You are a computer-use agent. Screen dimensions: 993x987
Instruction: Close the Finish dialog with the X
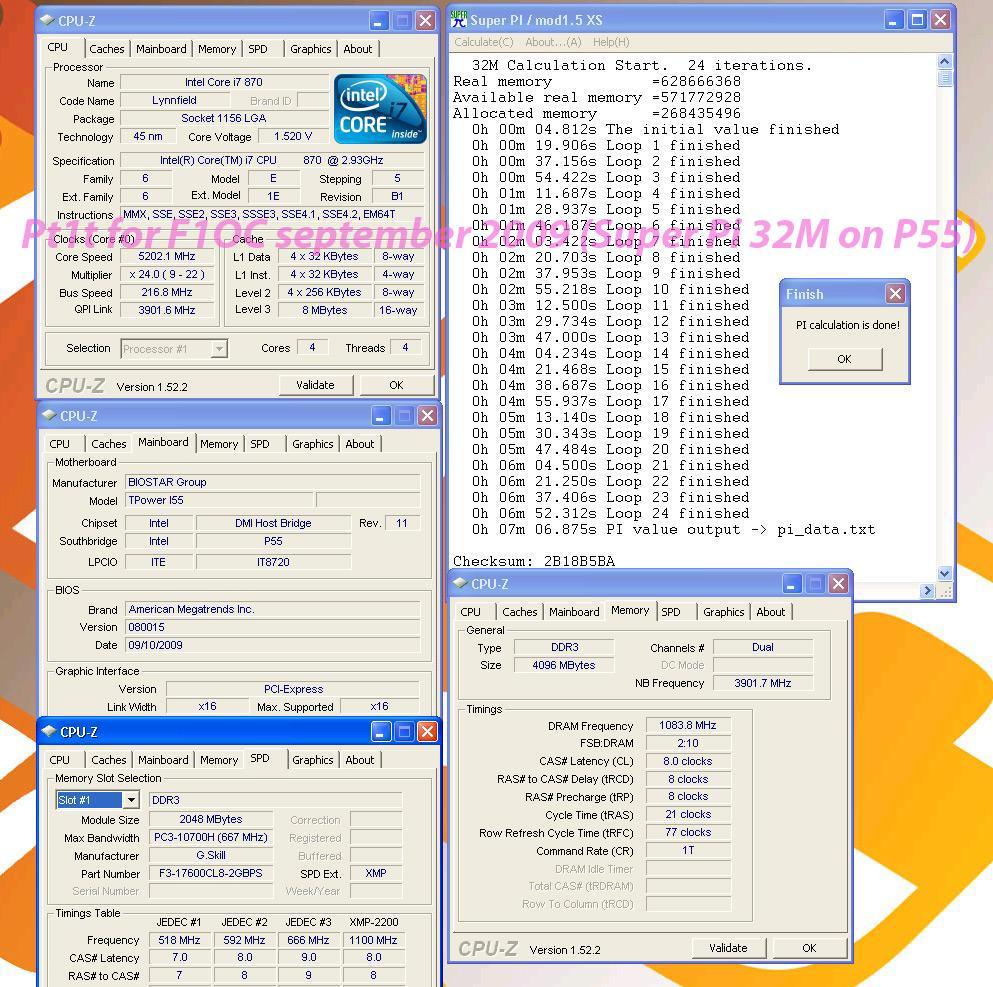[x=895, y=294]
